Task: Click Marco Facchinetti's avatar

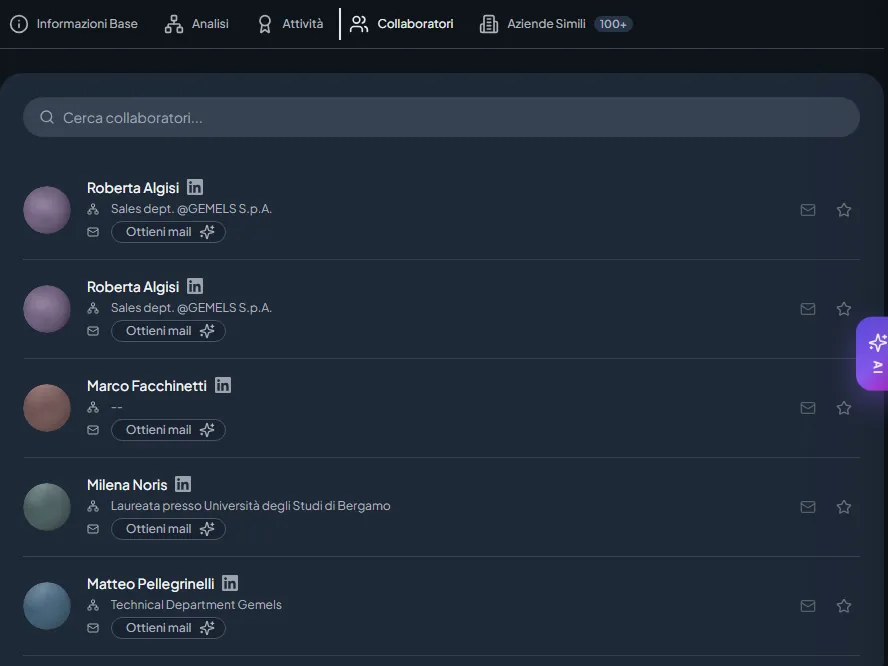Action: [x=47, y=408]
